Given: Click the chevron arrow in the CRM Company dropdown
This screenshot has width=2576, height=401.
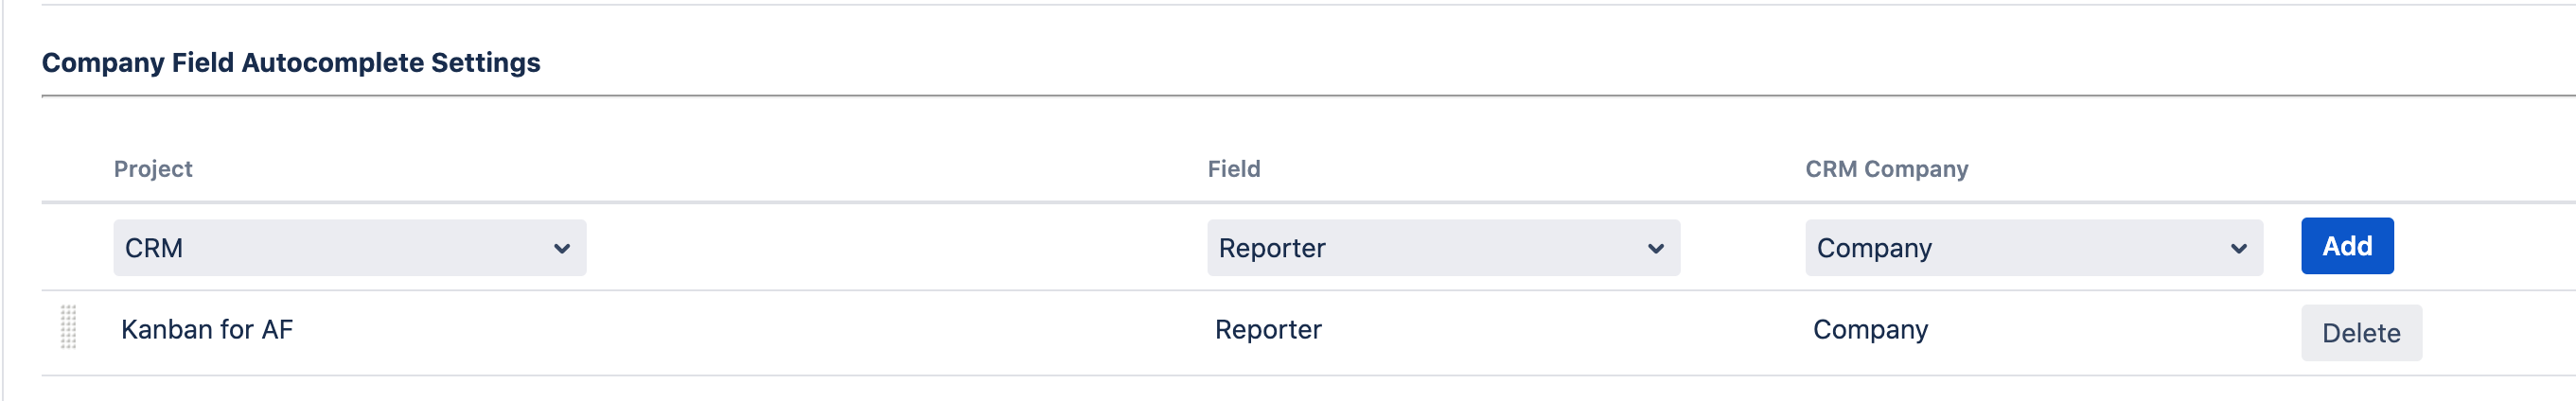Looking at the screenshot, I should (x=2238, y=248).
